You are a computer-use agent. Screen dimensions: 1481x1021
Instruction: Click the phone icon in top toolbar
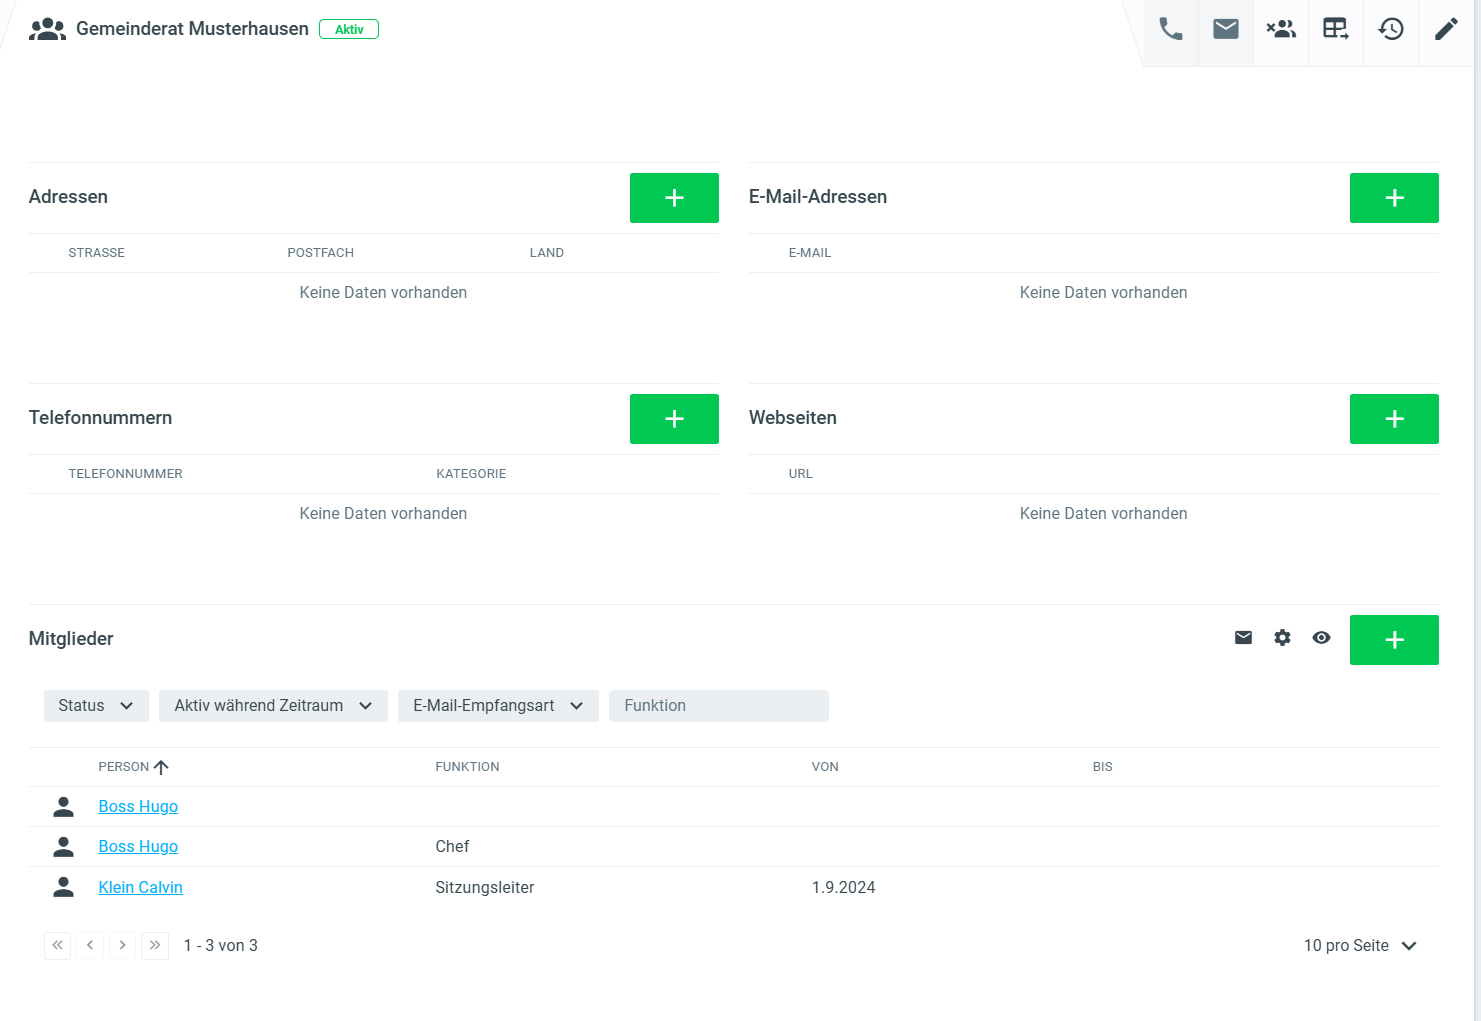tap(1170, 29)
